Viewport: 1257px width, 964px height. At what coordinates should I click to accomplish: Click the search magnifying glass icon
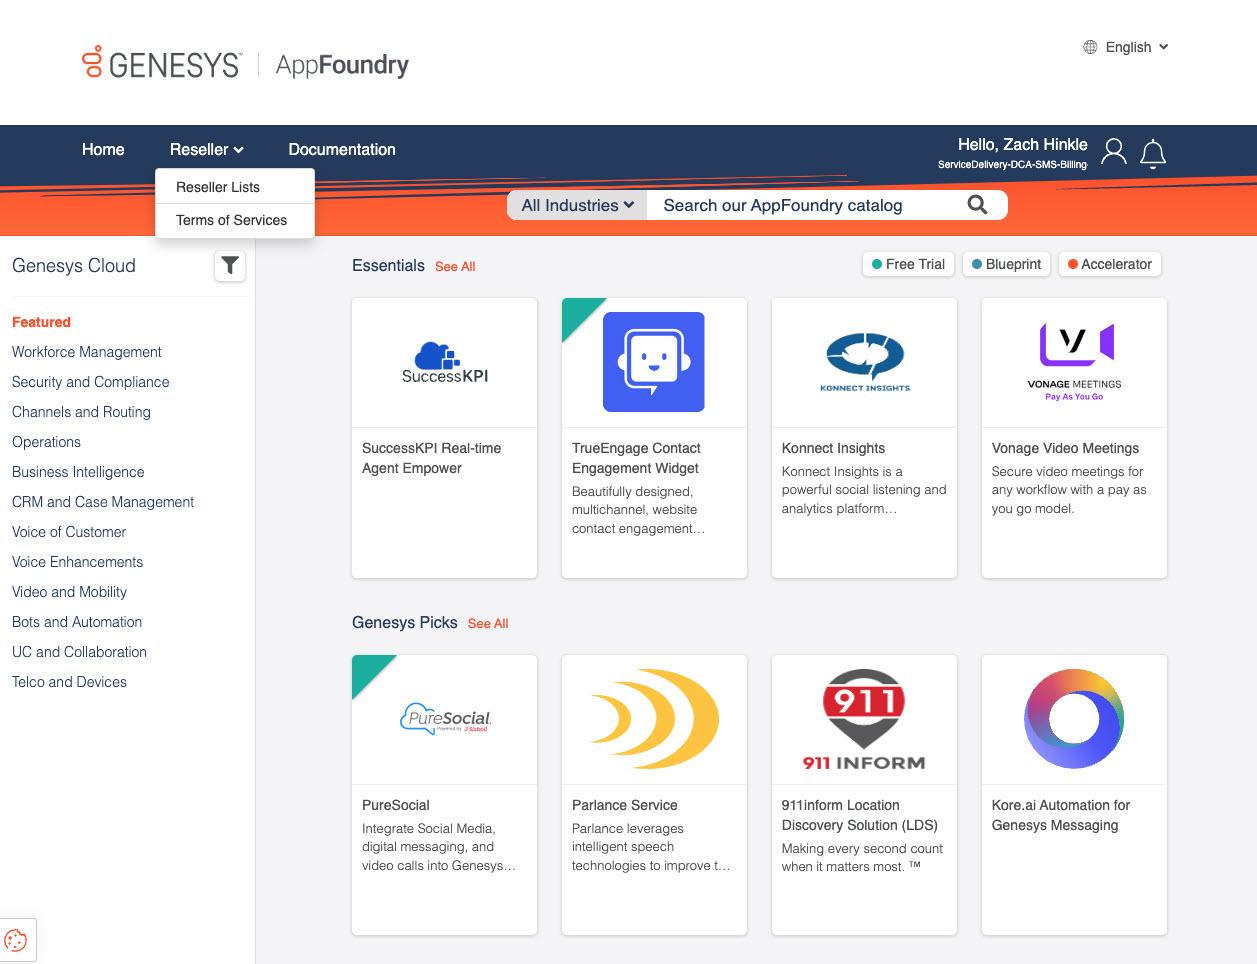[x=976, y=204]
